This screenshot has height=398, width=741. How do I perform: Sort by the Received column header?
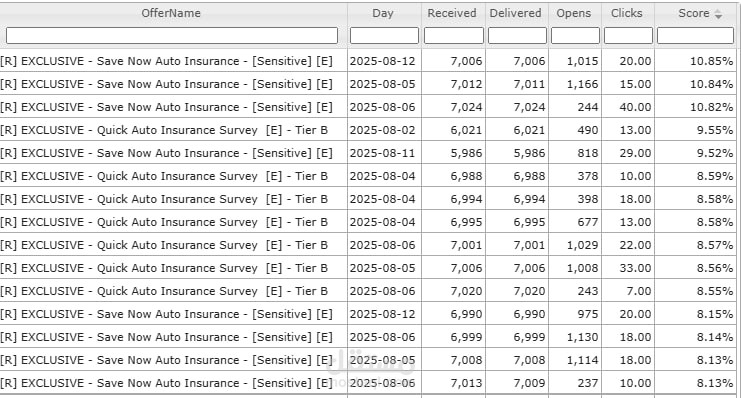[x=452, y=13]
